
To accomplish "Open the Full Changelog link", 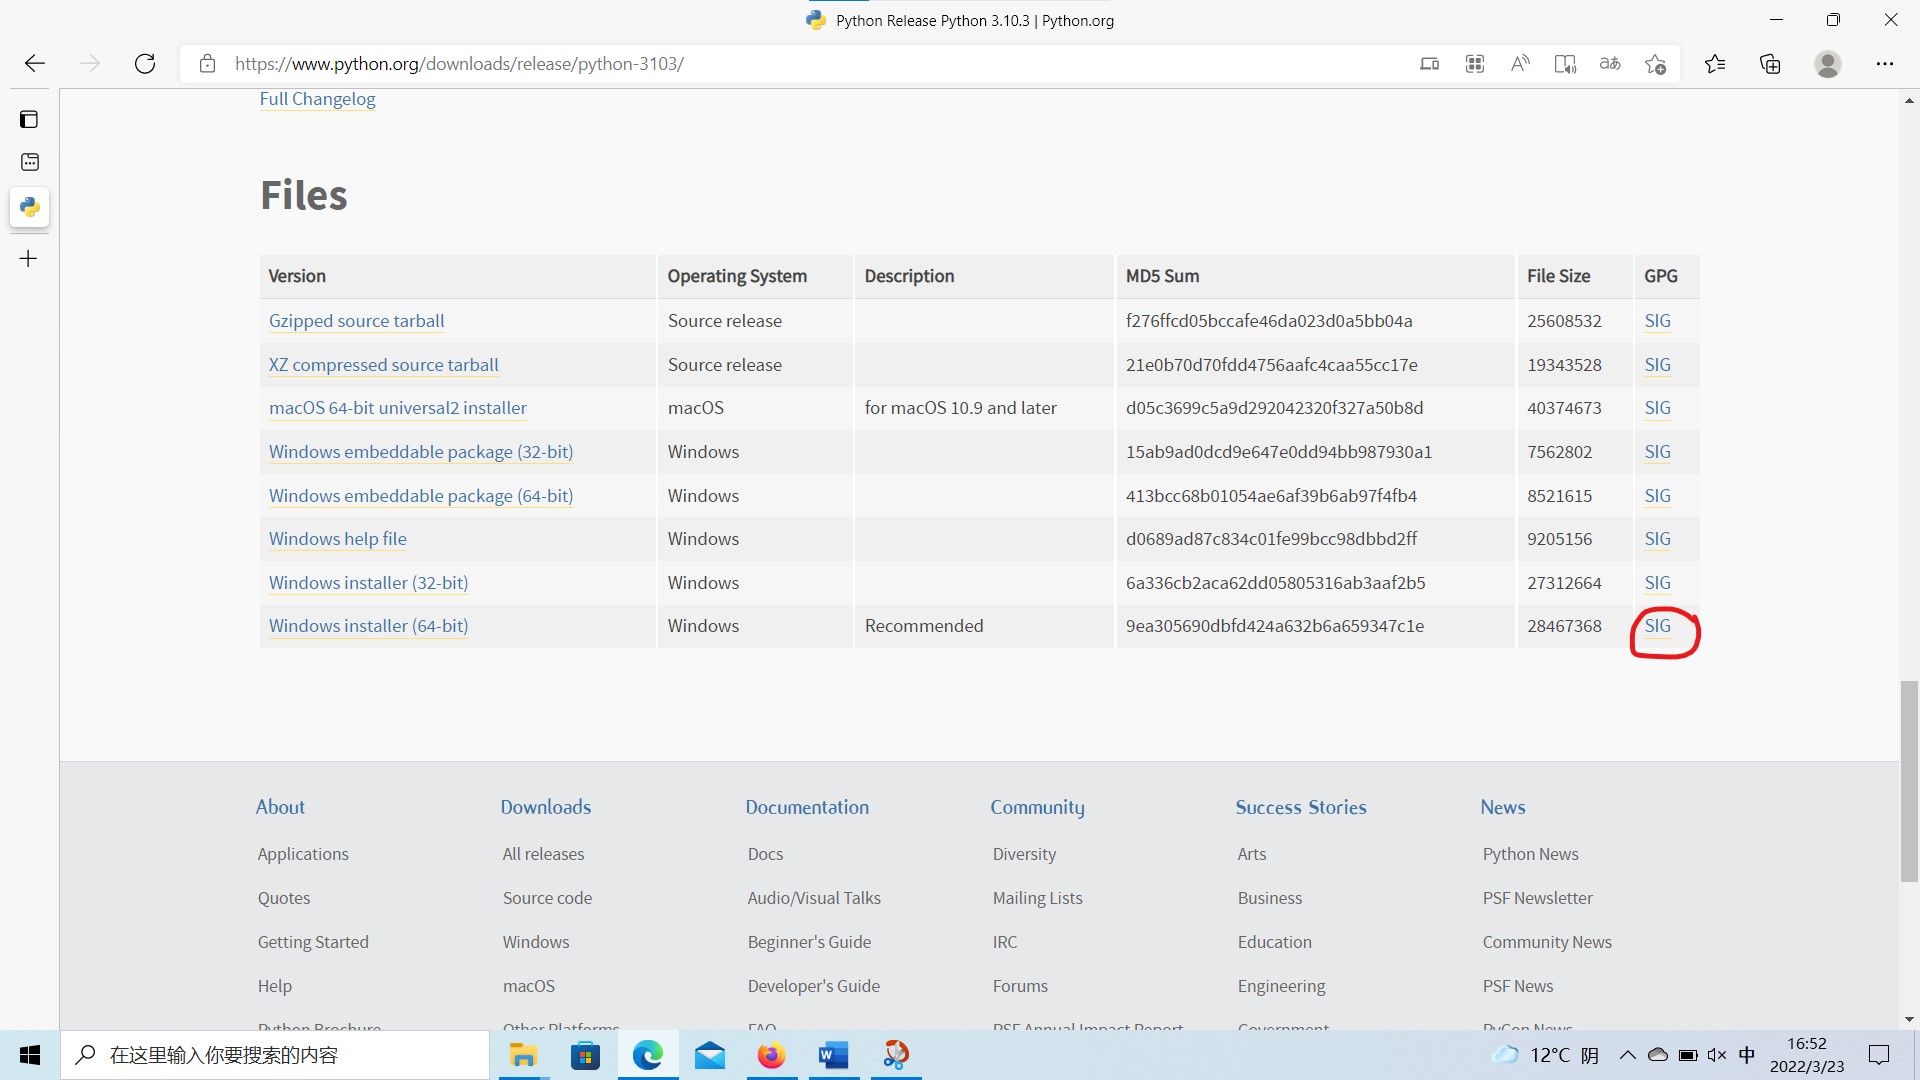I will (x=317, y=99).
